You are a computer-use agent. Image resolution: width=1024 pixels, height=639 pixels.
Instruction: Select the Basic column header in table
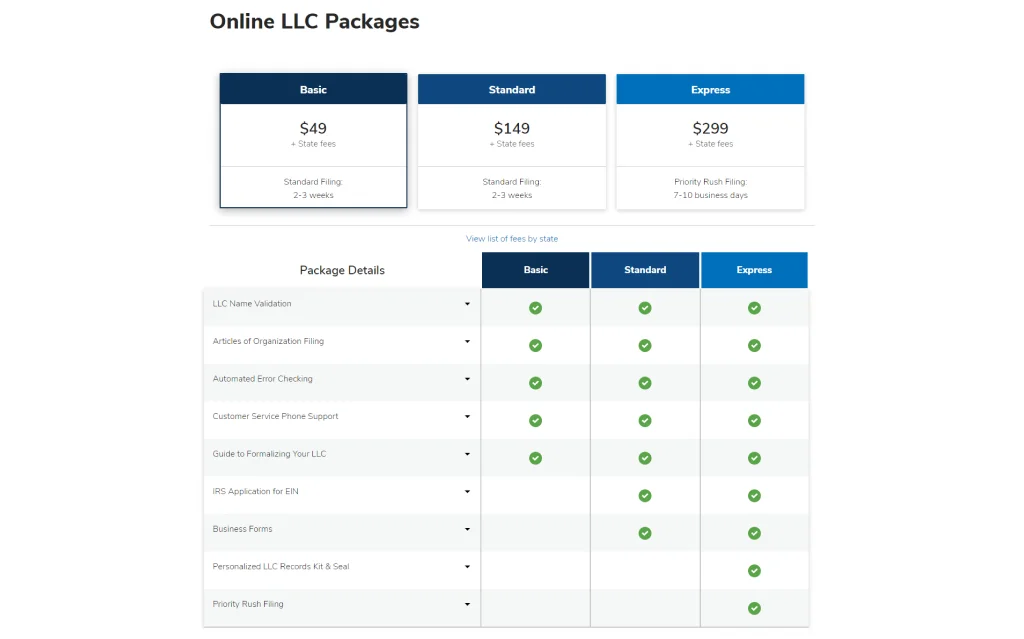click(x=535, y=270)
